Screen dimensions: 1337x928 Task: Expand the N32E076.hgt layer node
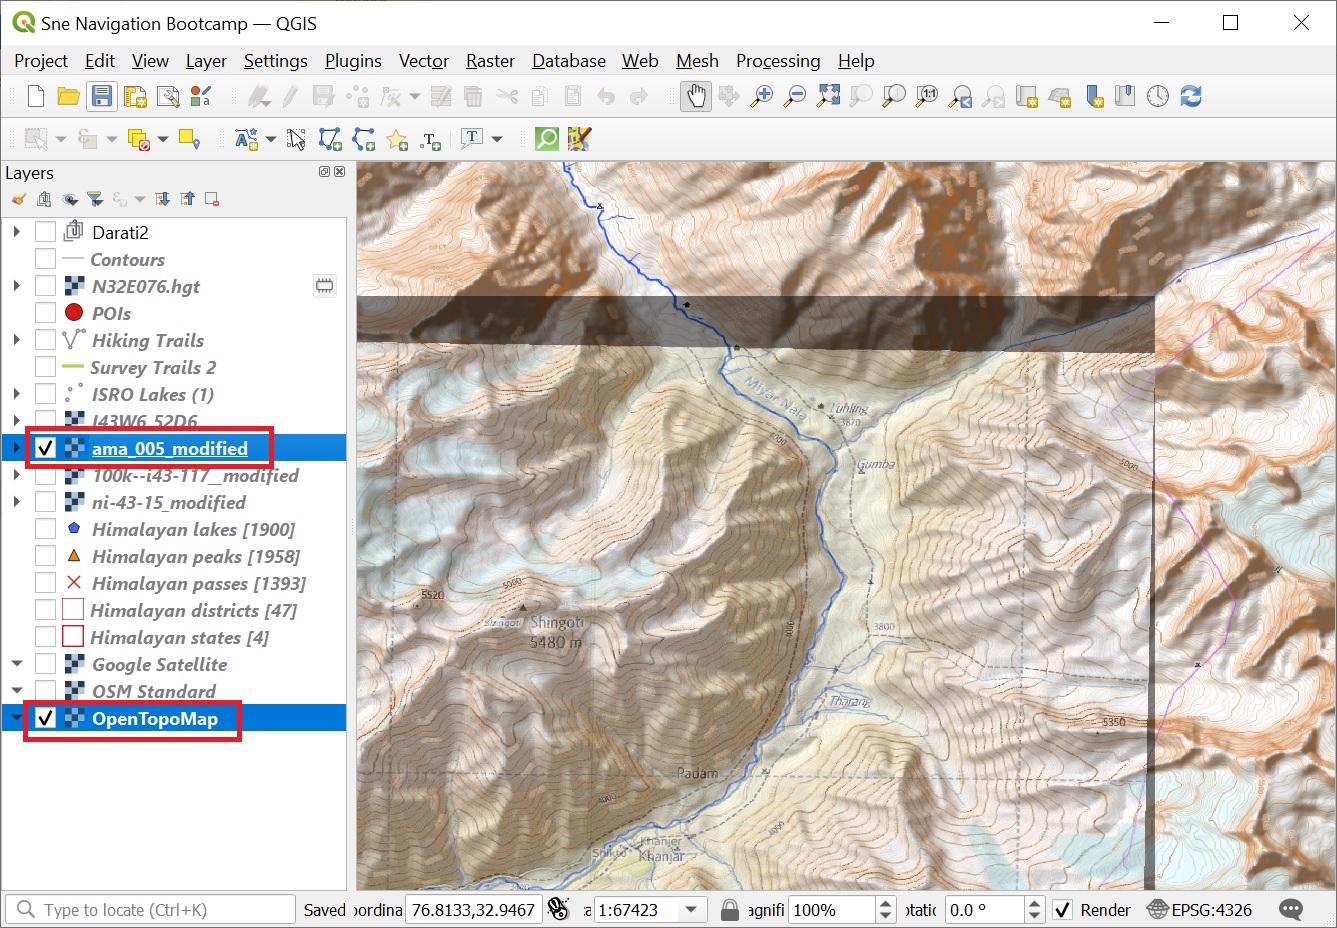tap(16, 286)
